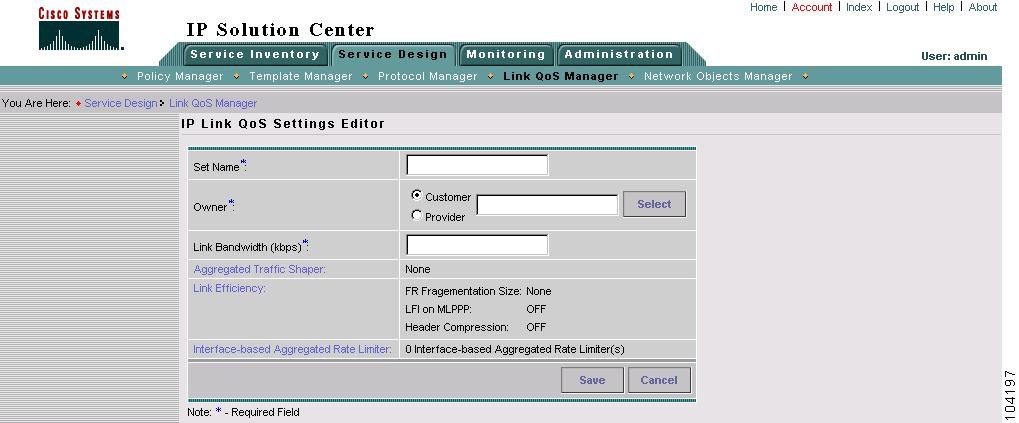Open Protocol Manager submenu item
The image size is (1019, 423).
click(x=428, y=76)
